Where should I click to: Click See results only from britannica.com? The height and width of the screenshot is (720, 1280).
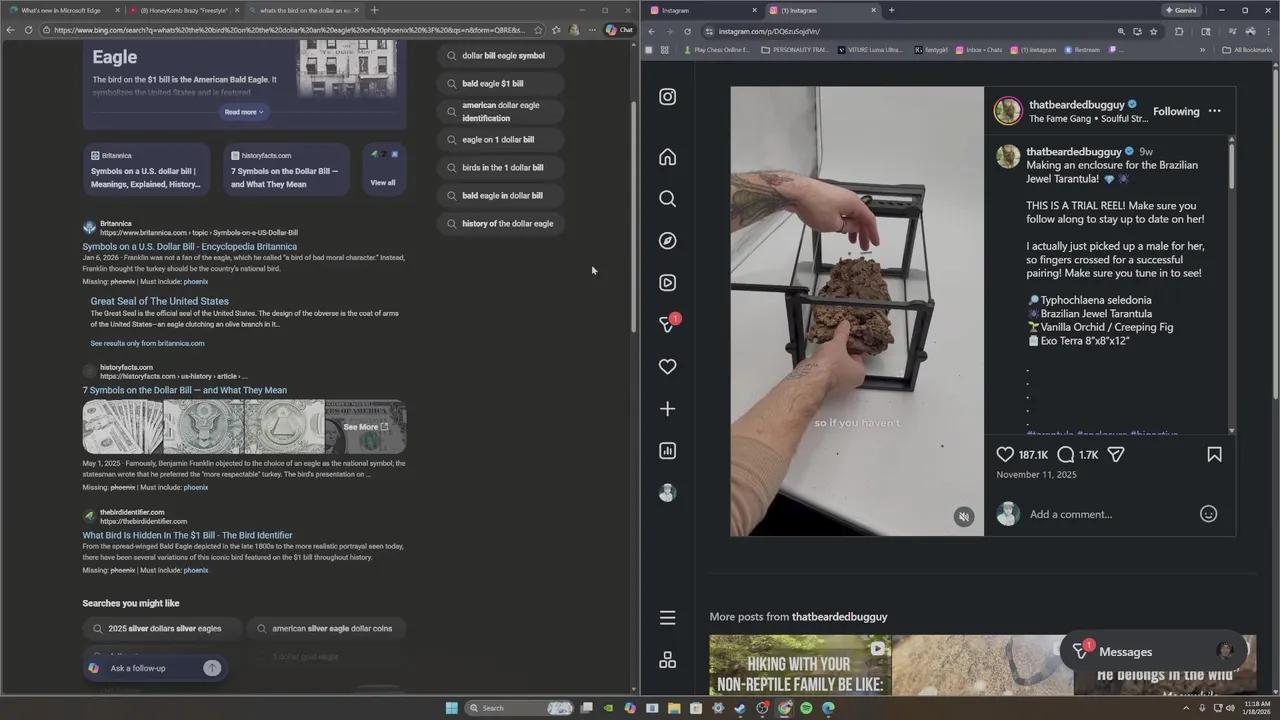tap(147, 343)
